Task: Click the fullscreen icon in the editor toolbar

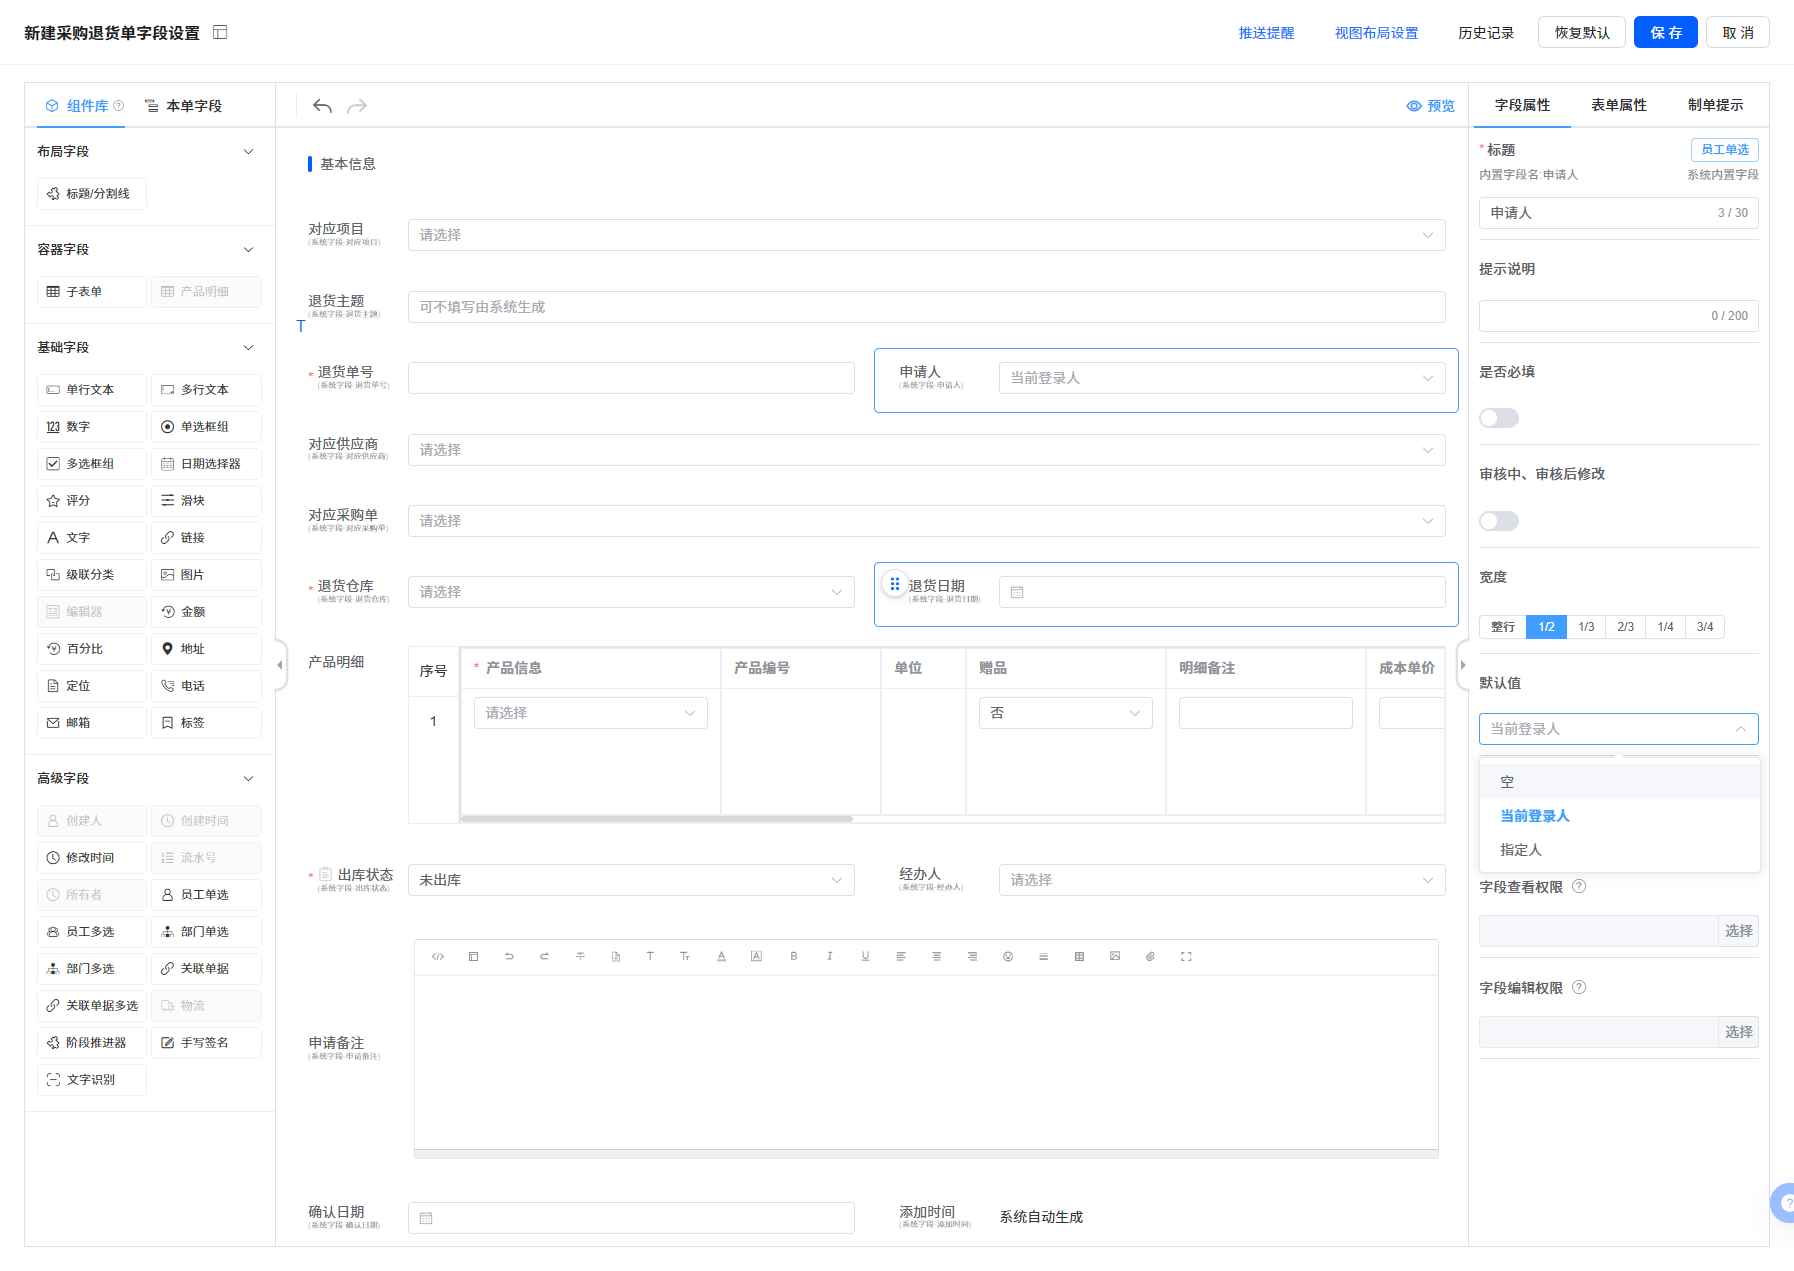Action: (x=1186, y=957)
